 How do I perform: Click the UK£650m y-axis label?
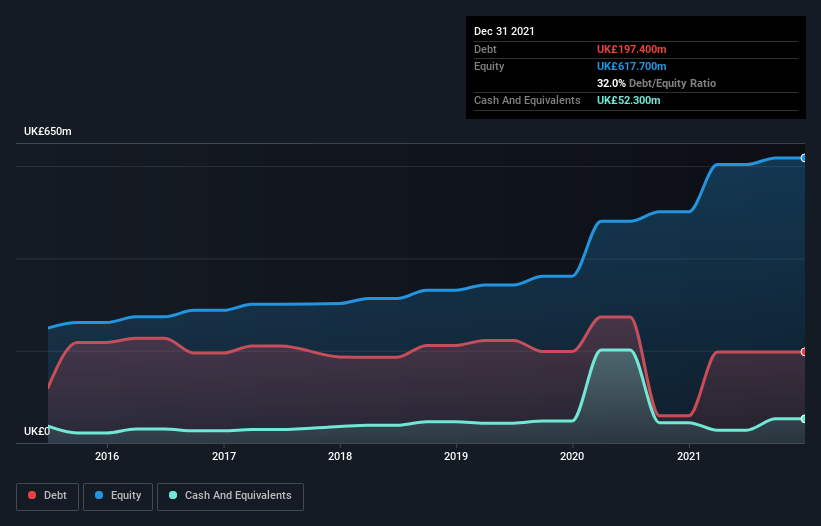coord(48,131)
